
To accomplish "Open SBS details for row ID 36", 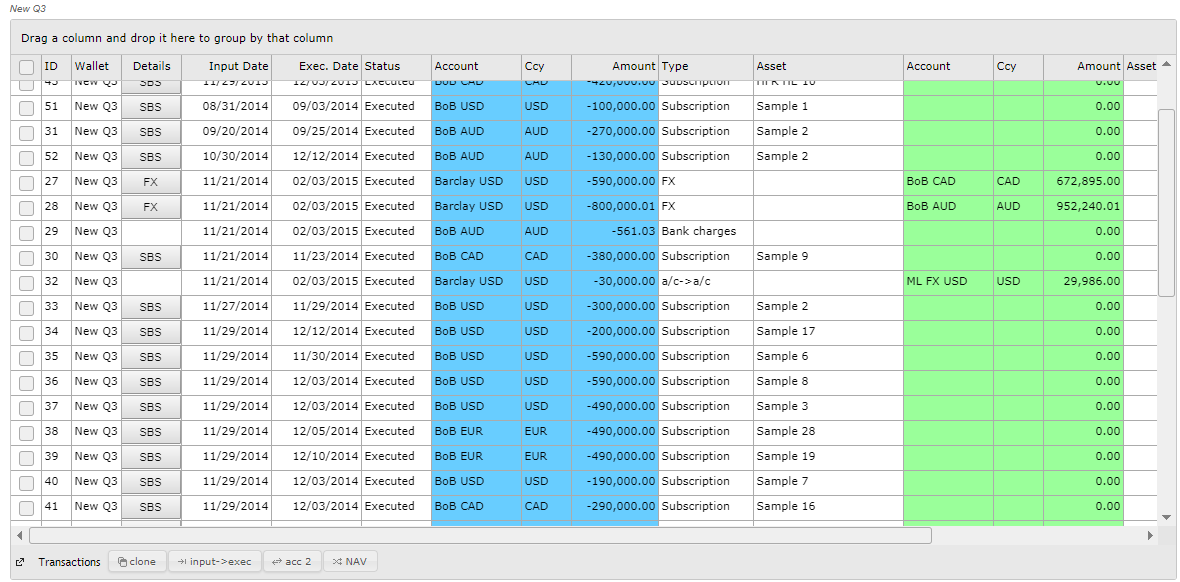I will point(151,382).
